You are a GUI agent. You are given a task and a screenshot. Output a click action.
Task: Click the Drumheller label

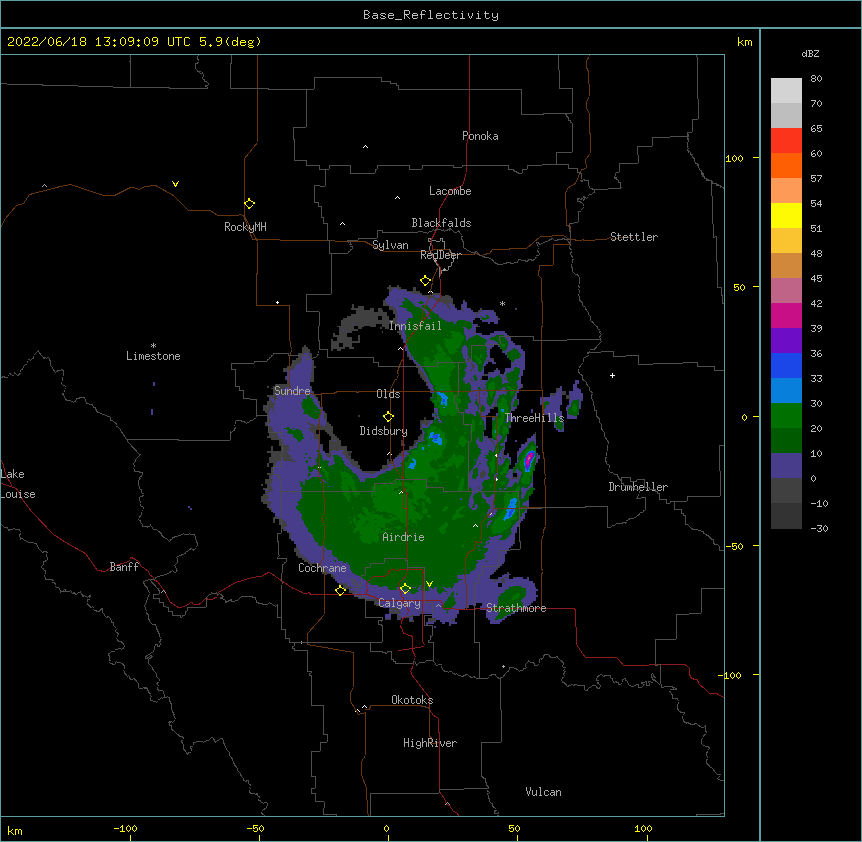[x=638, y=487]
